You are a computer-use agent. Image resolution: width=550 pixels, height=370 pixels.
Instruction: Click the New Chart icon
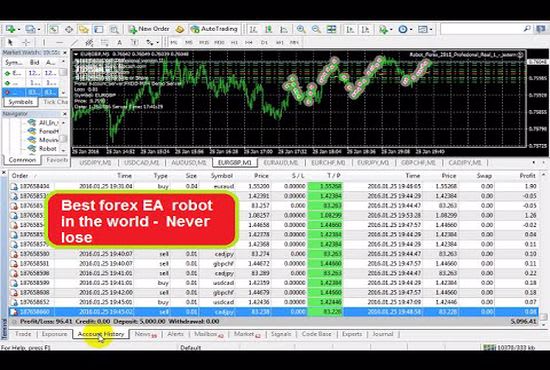point(10,29)
